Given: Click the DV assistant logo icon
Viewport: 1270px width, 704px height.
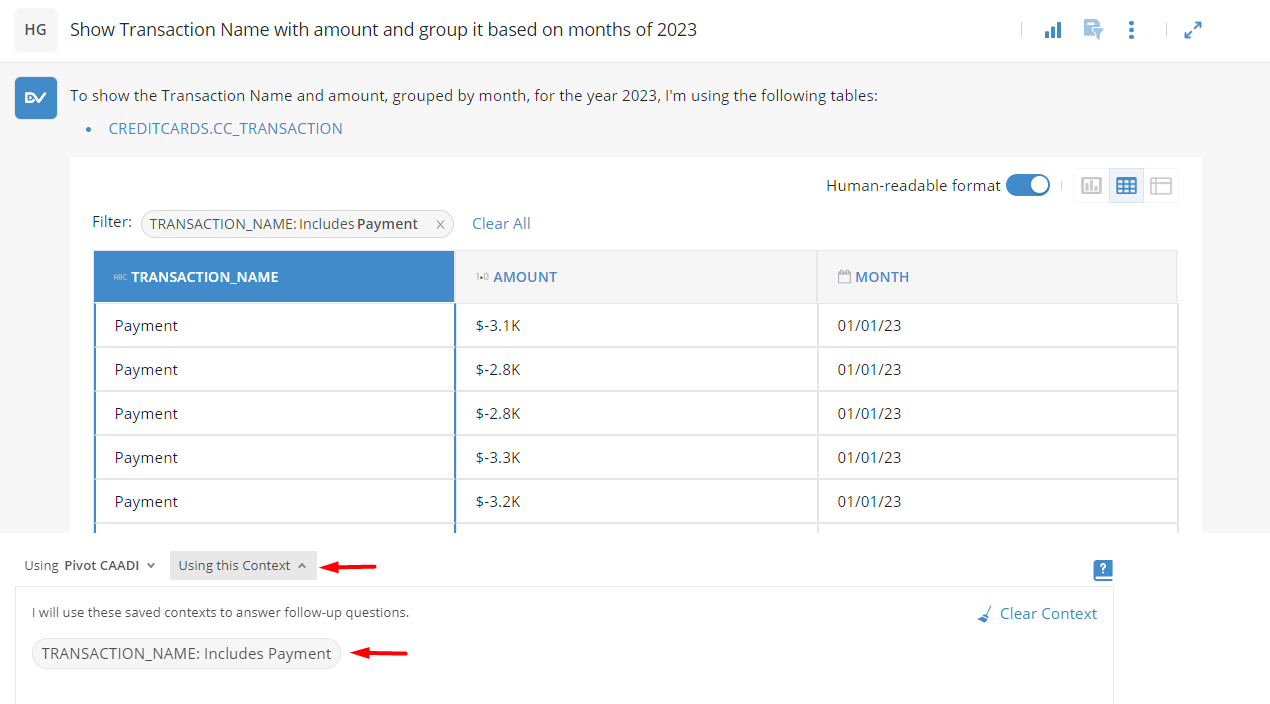Looking at the screenshot, I should click(x=35, y=97).
